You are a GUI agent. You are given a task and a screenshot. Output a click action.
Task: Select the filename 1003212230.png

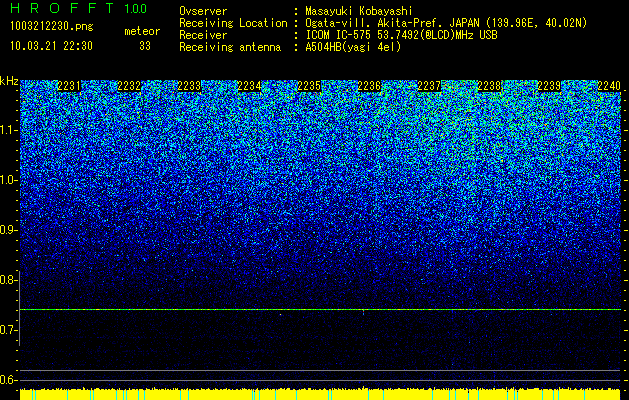tap(52, 27)
